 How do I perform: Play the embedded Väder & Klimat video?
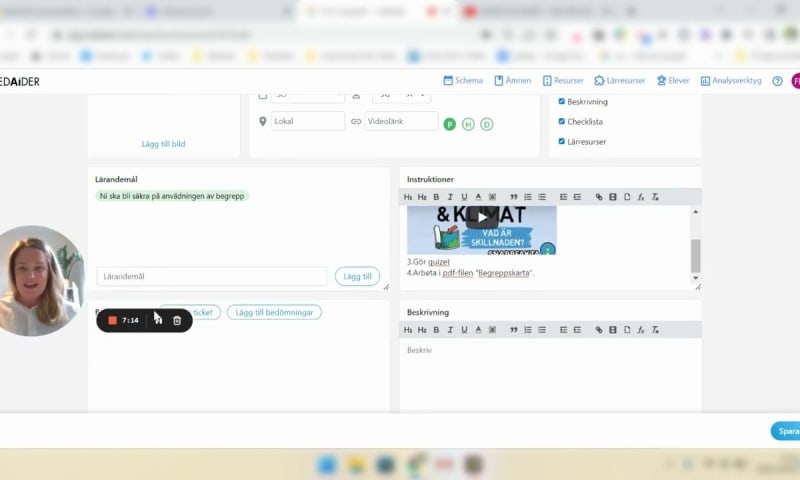pos(482,218)
